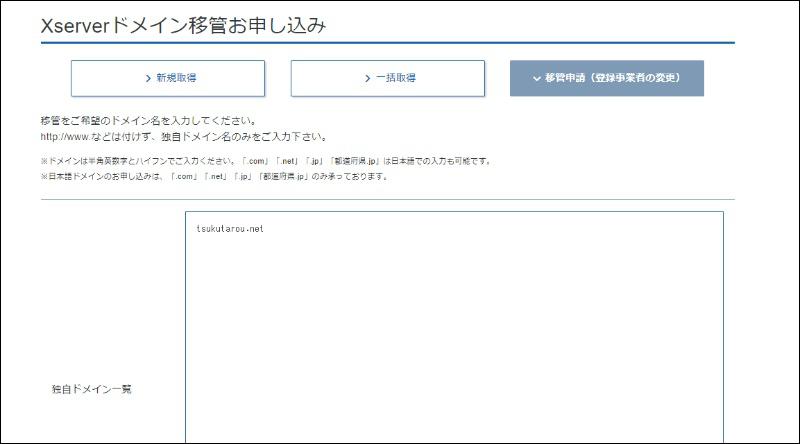This screenshot has width=800, height=444.
Task: Click inside the domain list textarea
Action: pyautogui.click(x=454, y=328)
